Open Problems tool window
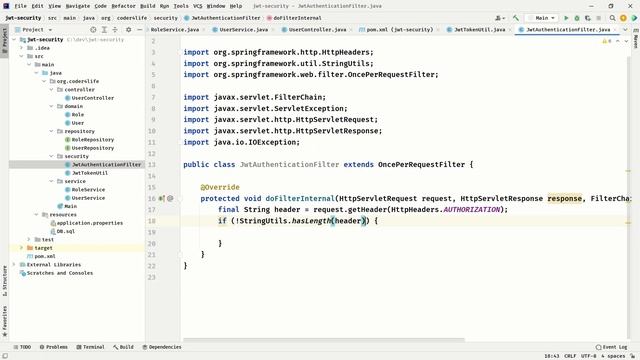Screen dimensions: 640x360 point(53,347)
